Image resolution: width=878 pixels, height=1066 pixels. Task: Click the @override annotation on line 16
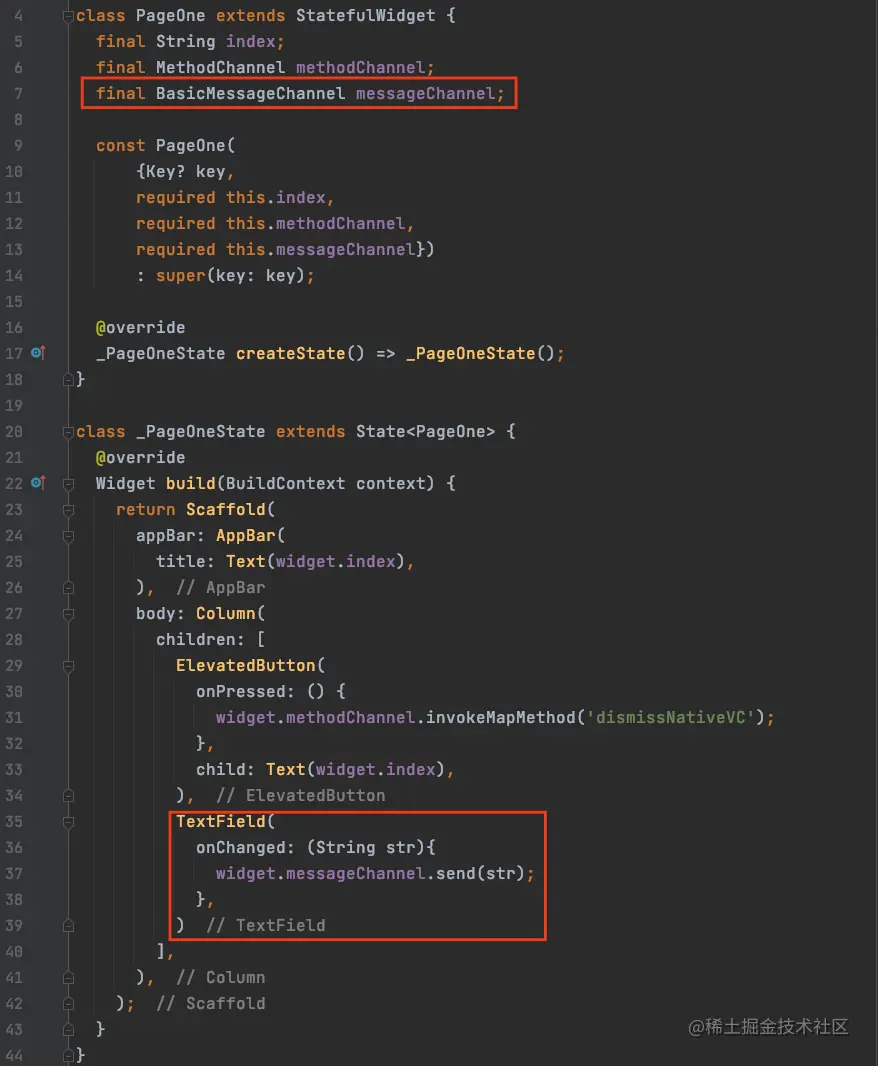click(x=141, y=328)
